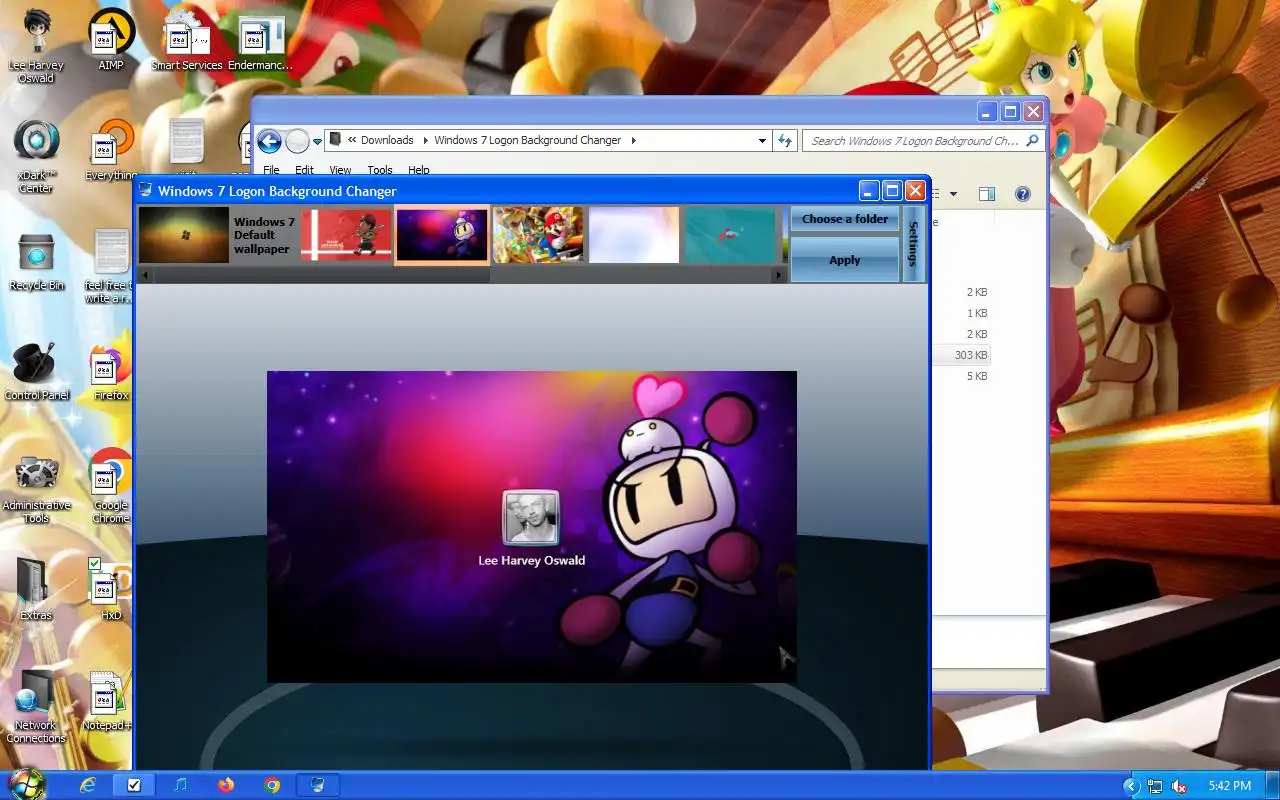The image size is (1280, 800).
Task: Open the network tray icon
Action: point(1155,786)
